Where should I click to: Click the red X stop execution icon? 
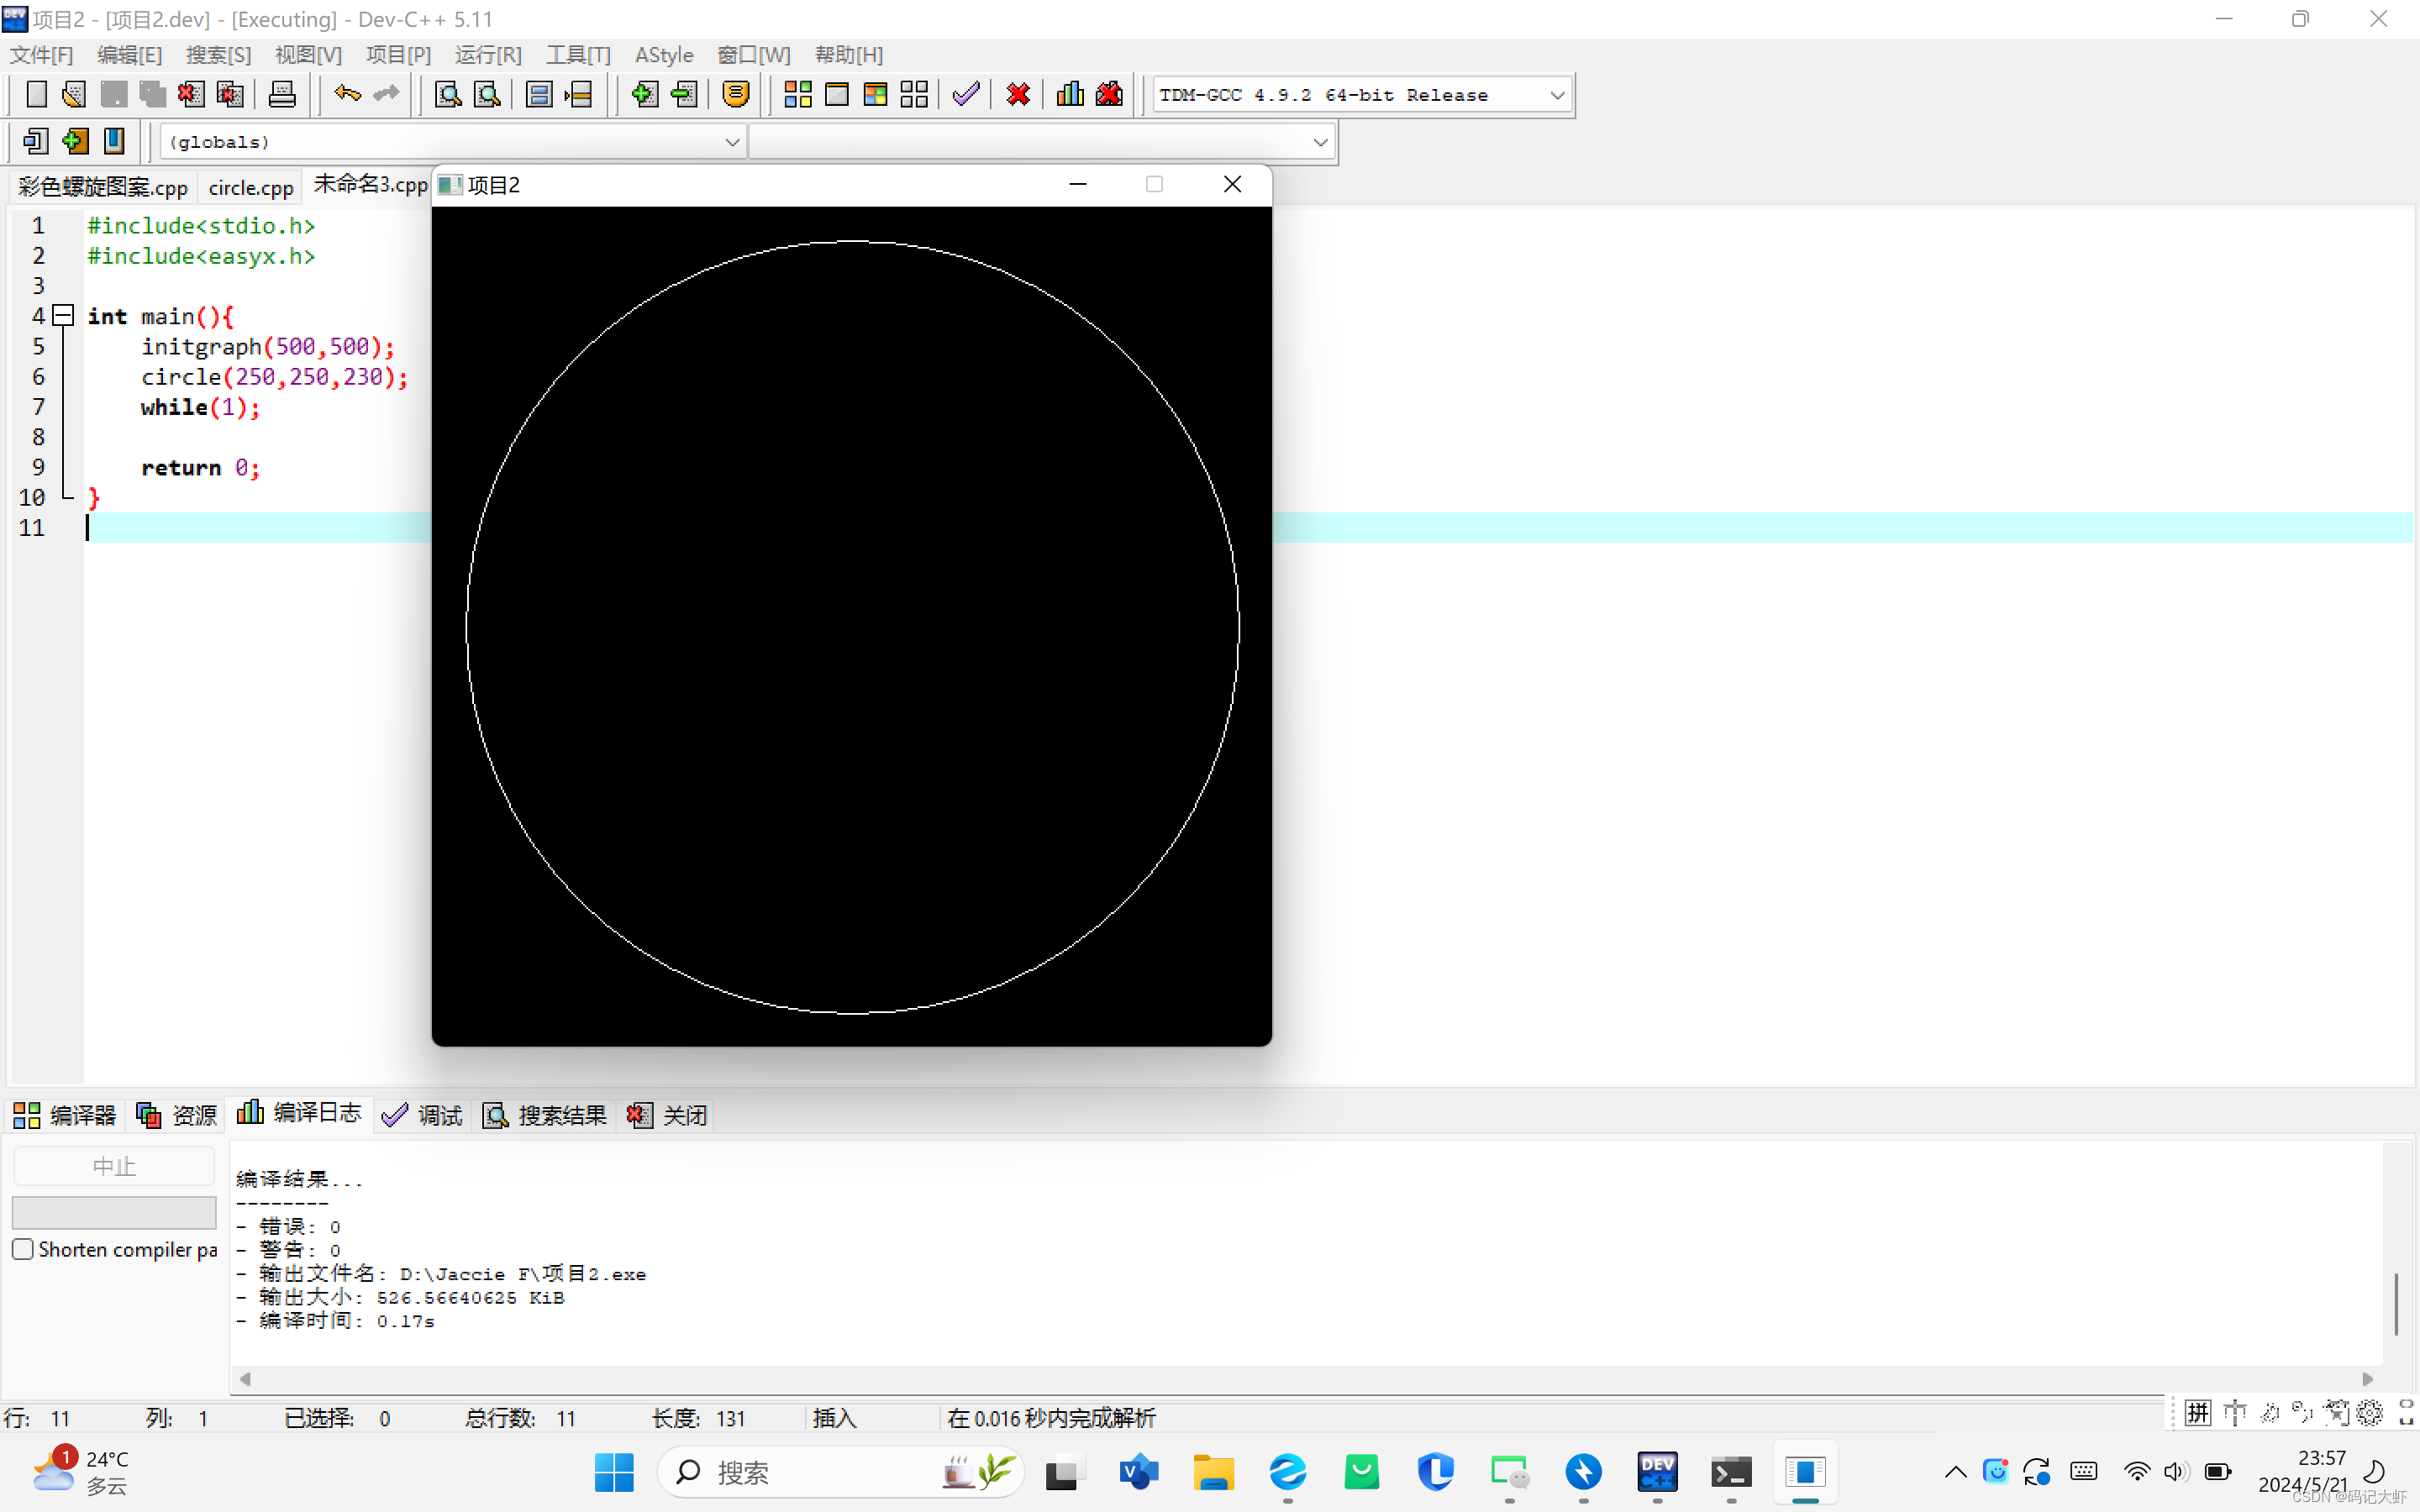click(1018, 95)
